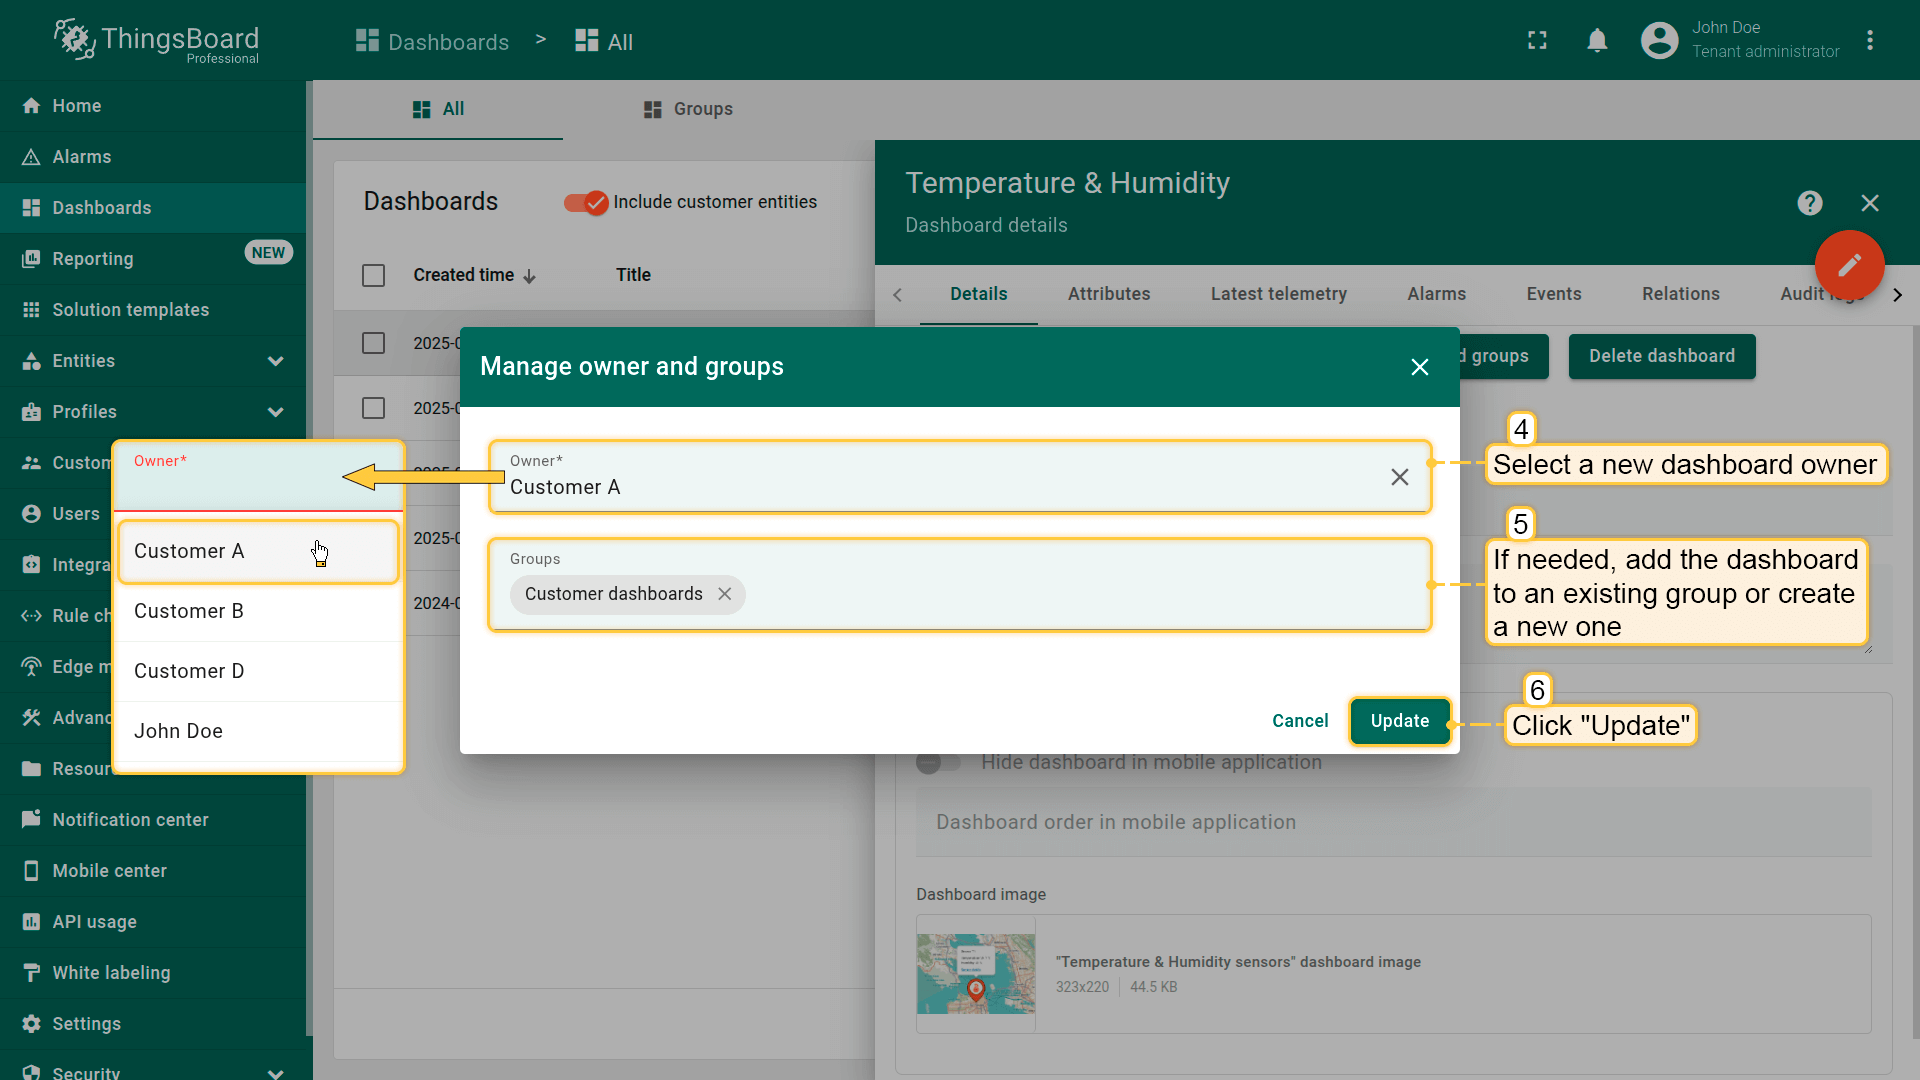This screenshot has width=1920, height=1080.
Task: Click the Update button
Action: pos(1399,721)
